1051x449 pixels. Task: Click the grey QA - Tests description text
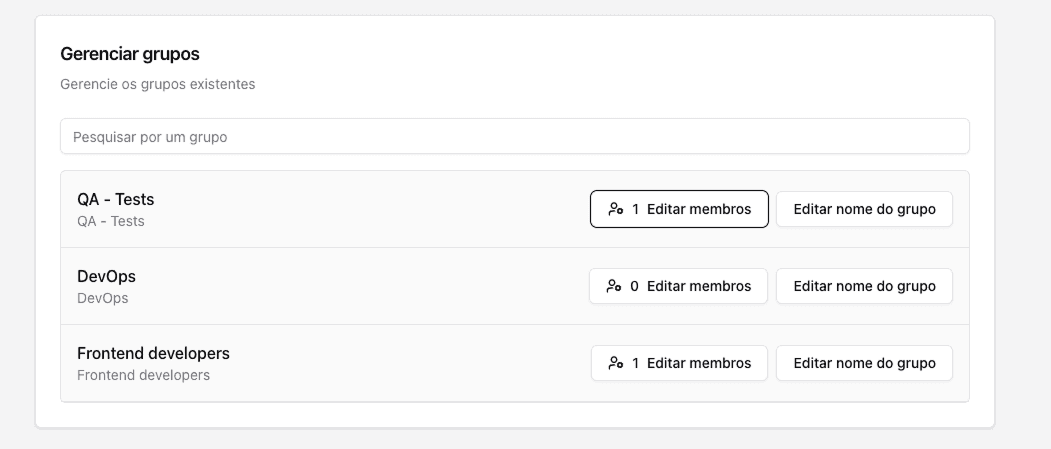[x=111, y=221]
